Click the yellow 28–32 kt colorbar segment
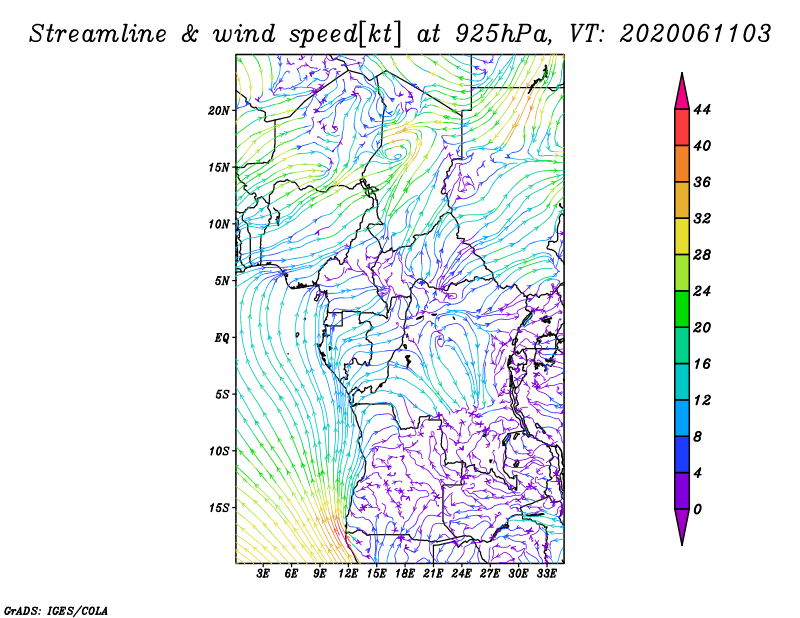The width and height of the screenshot is (800, 618). (682, 237)
